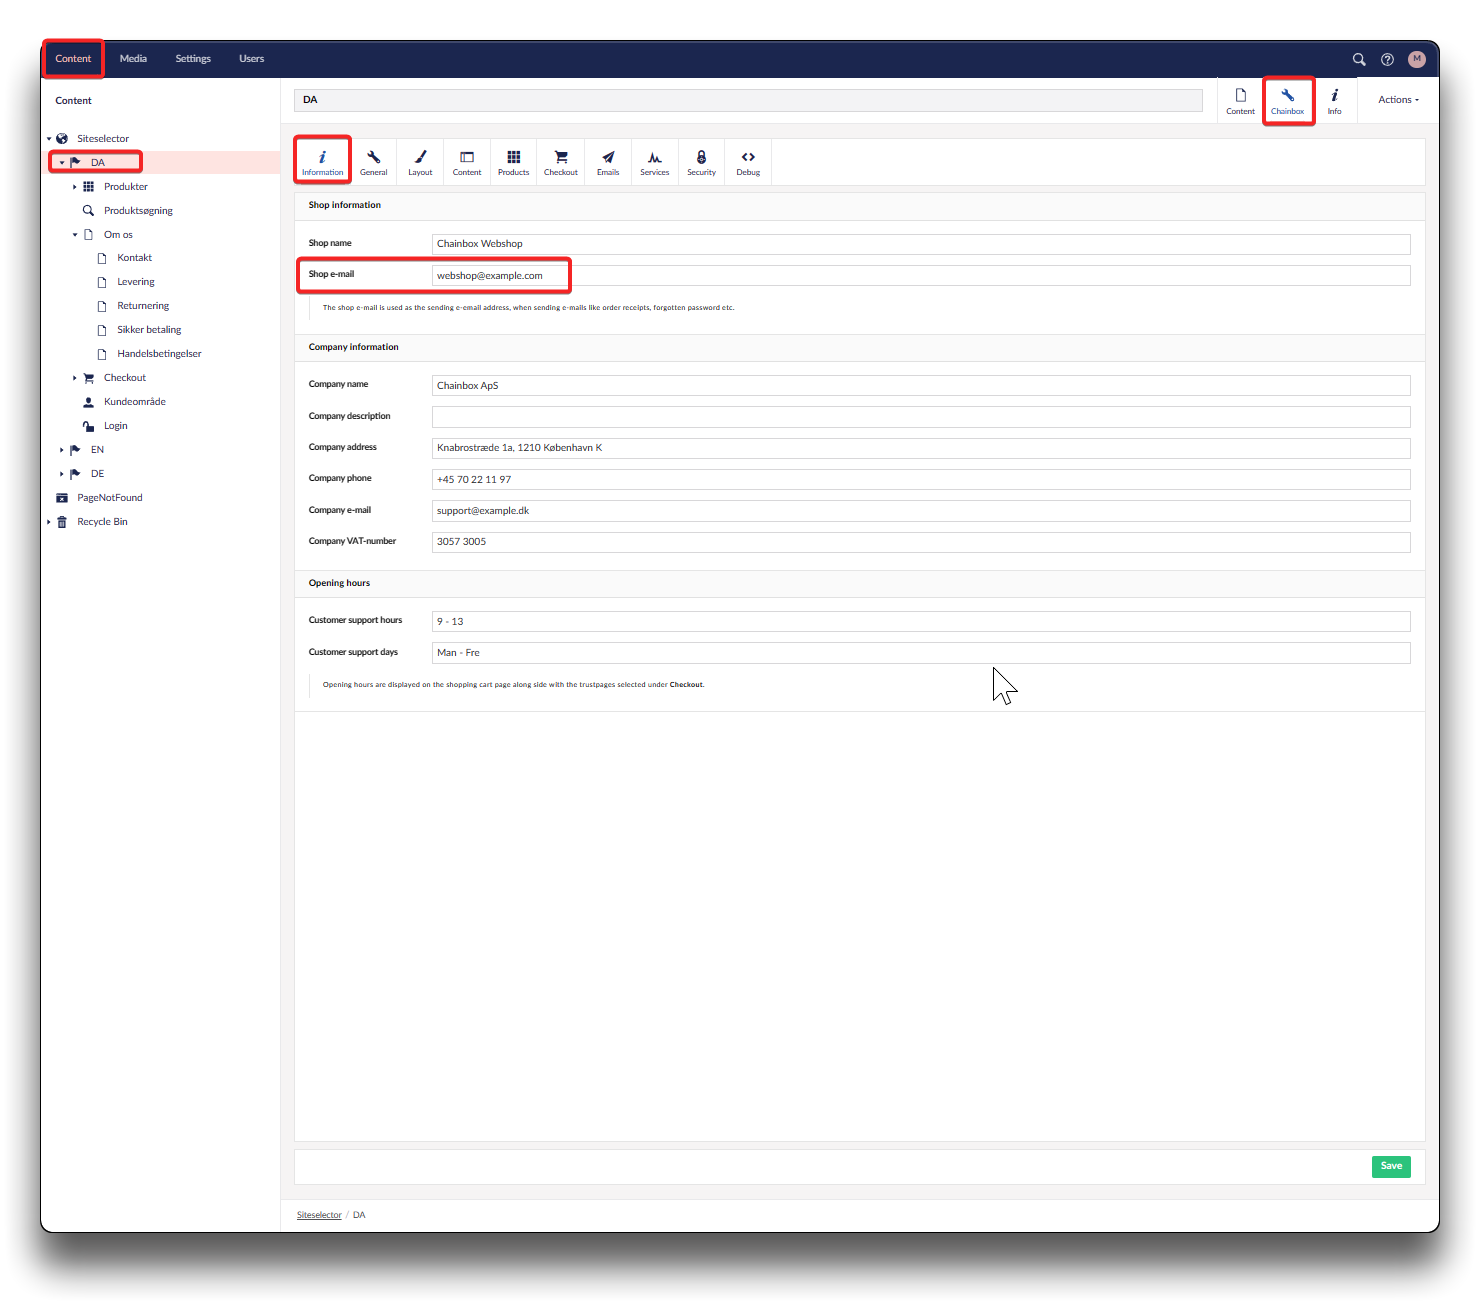This screenshot has height=1305, width=1480.
Task: Select the Om os page
Action: pyautogui.click(x=118, y=235)
